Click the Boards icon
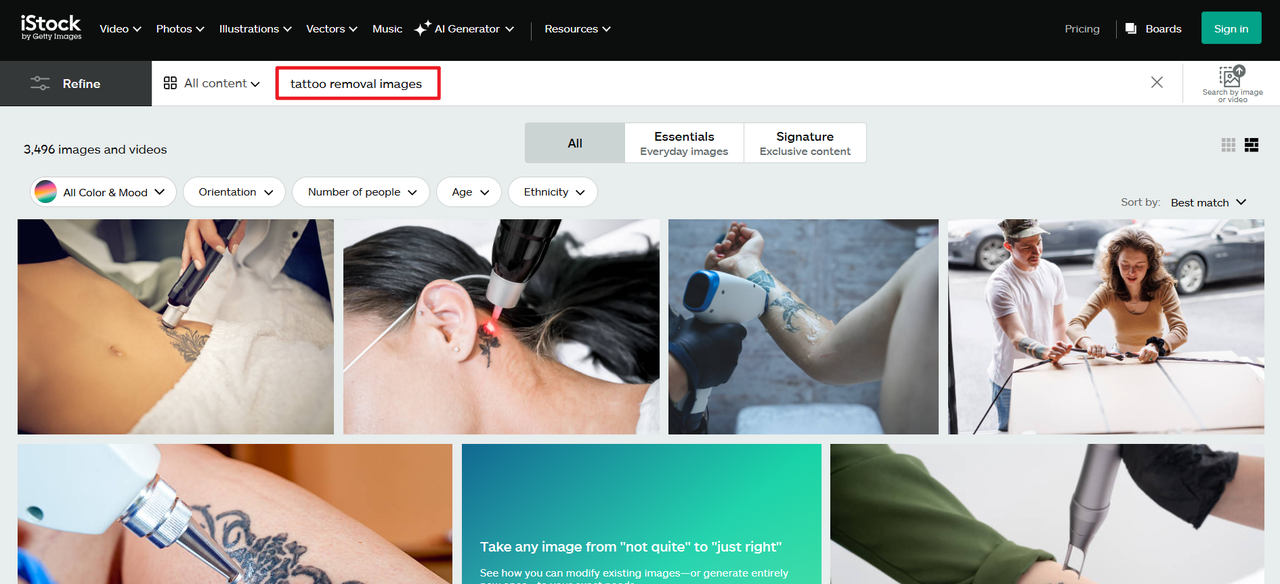This screenshot has width=1280, height=584. [x=1131, y=29]
